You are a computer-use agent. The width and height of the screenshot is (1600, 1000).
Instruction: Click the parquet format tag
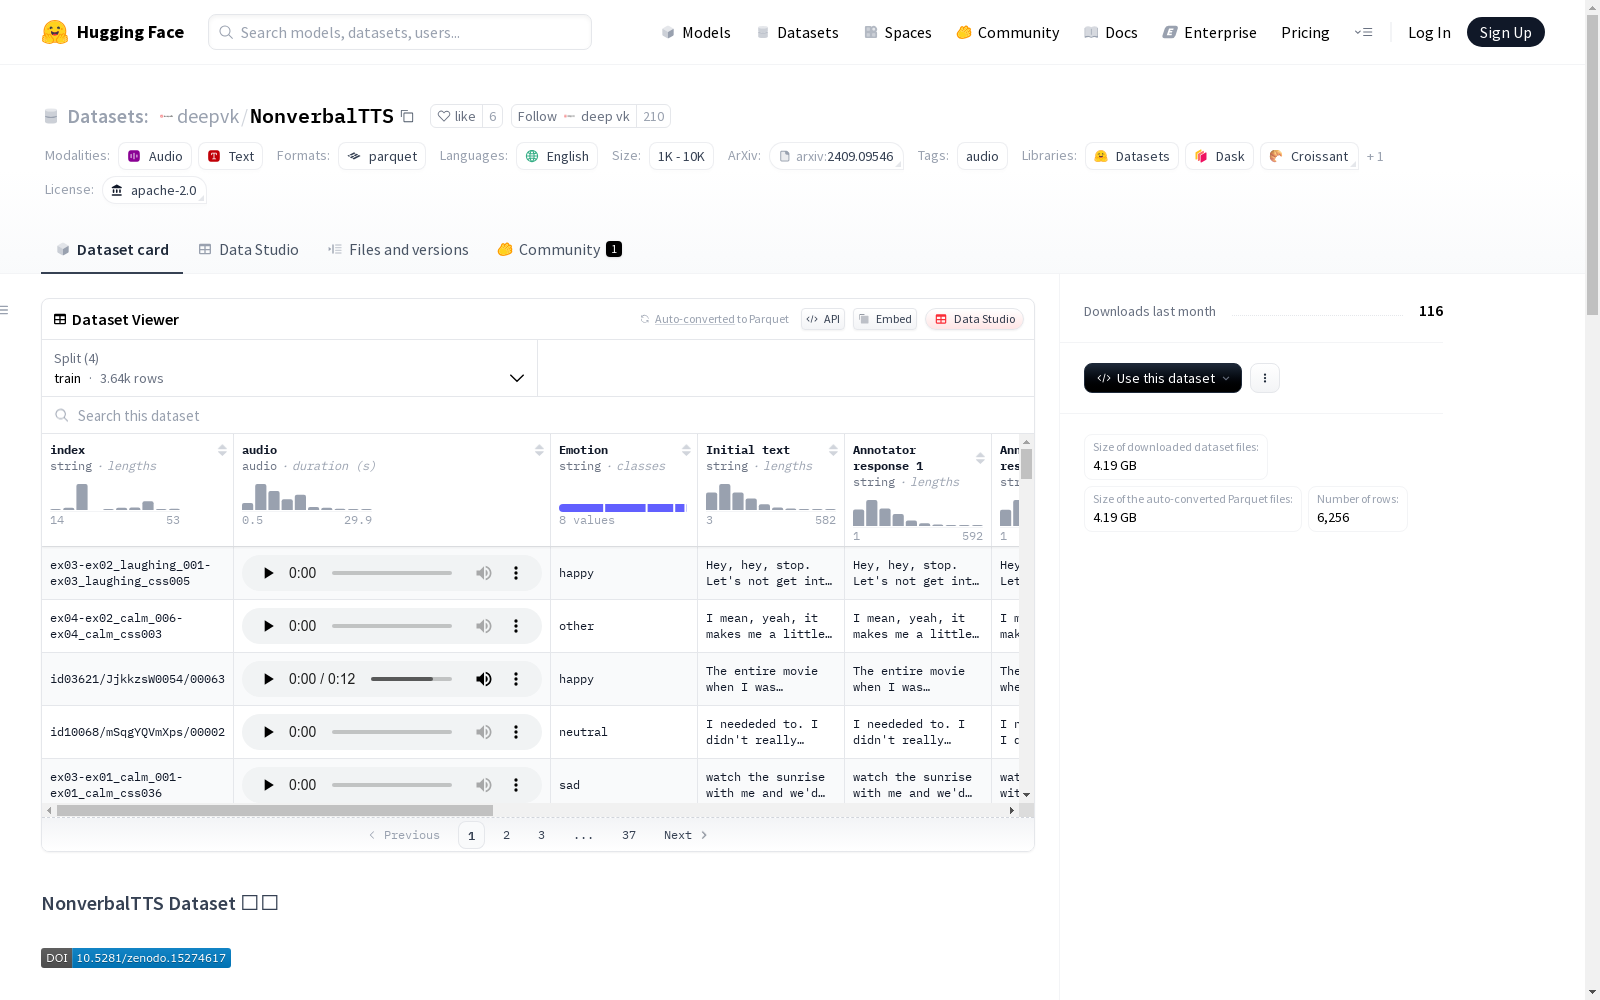pyautogui.click(x=382, y=156)
